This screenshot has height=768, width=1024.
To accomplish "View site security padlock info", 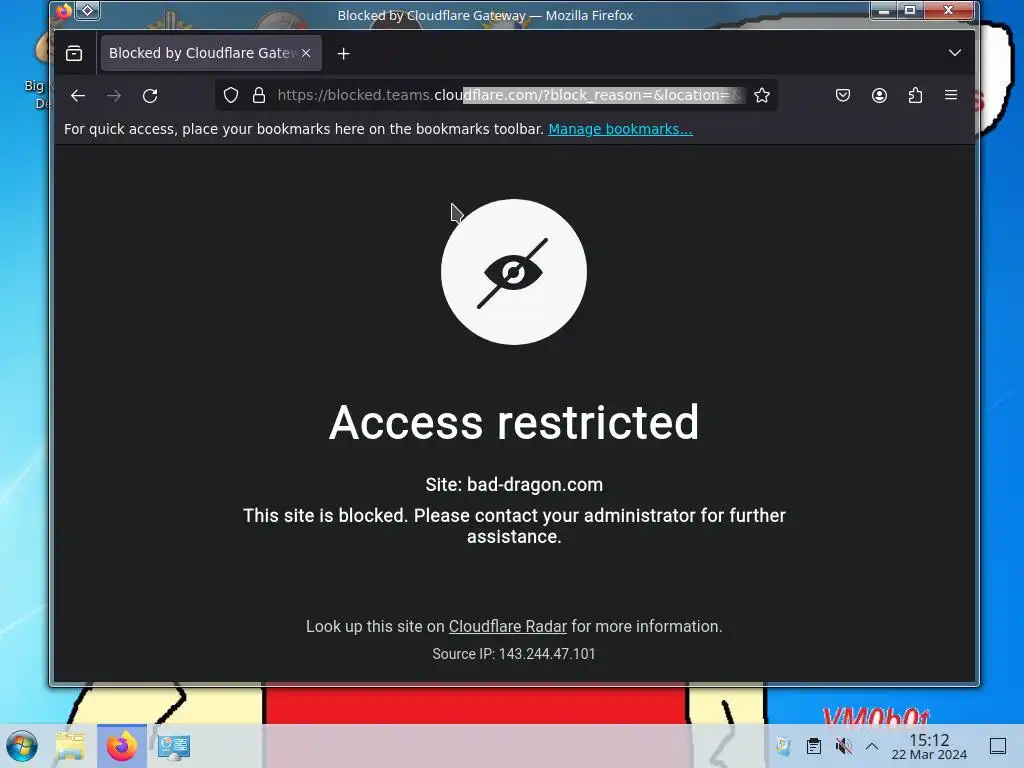I will point(259,95).
